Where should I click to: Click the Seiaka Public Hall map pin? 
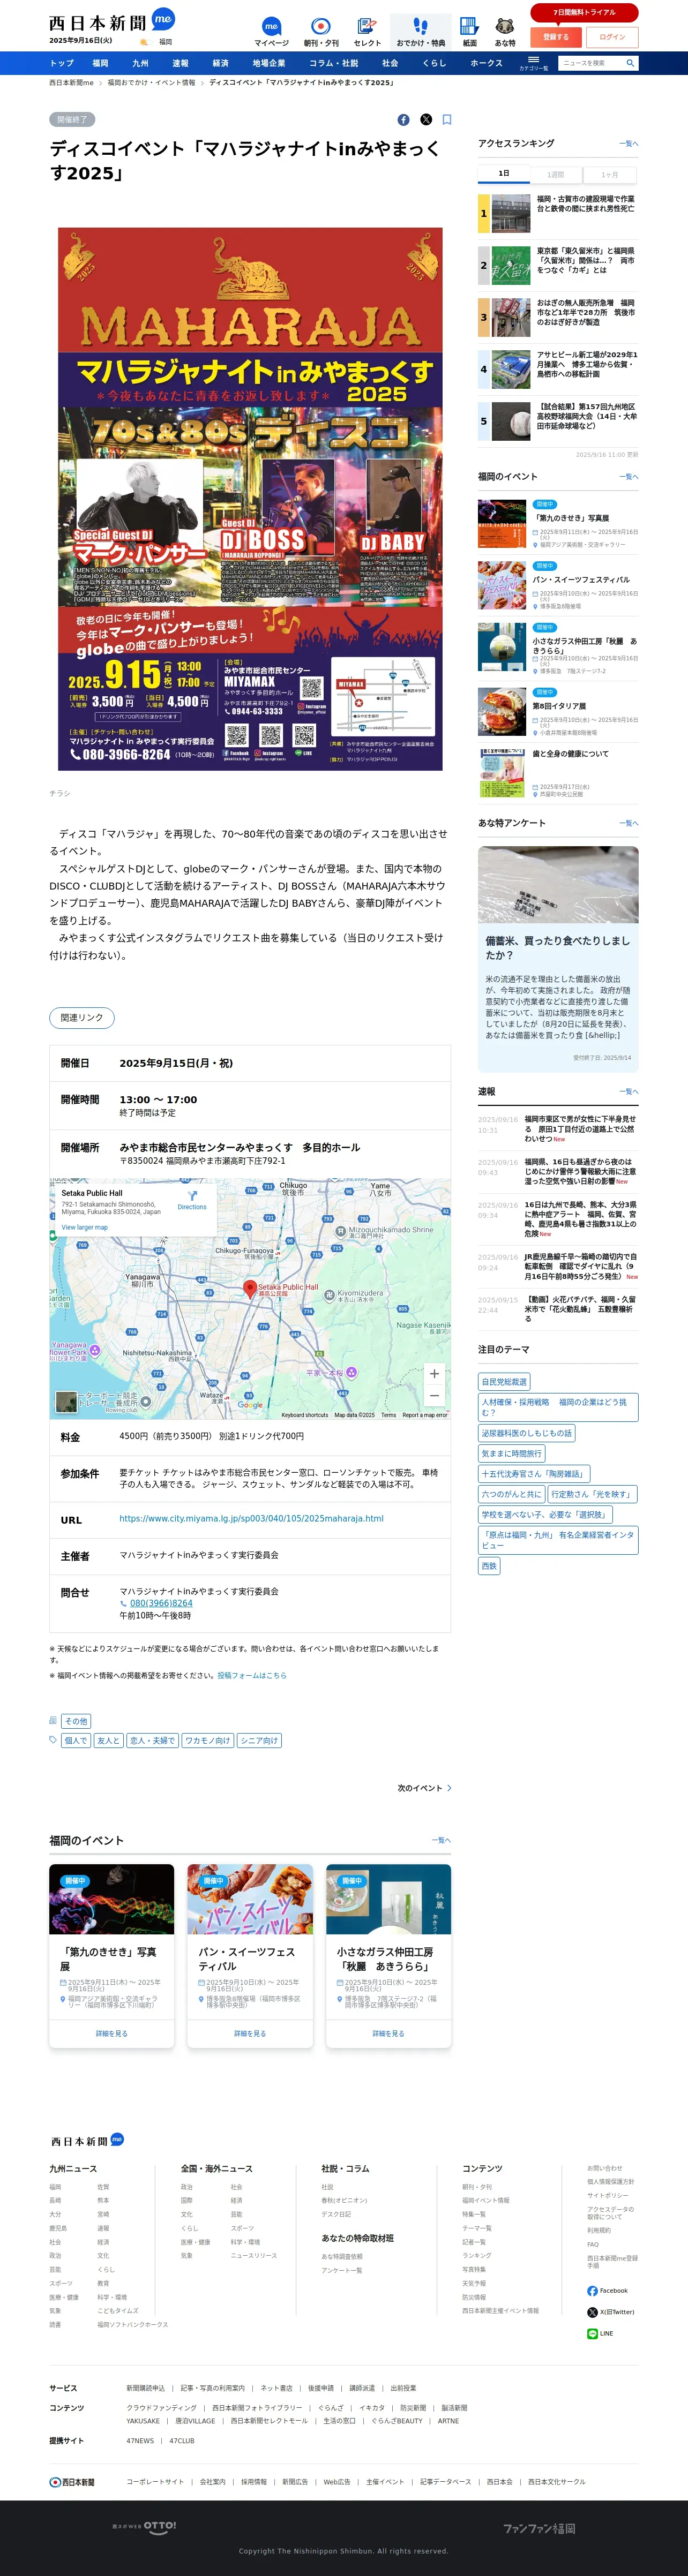tap(250, 1289)
